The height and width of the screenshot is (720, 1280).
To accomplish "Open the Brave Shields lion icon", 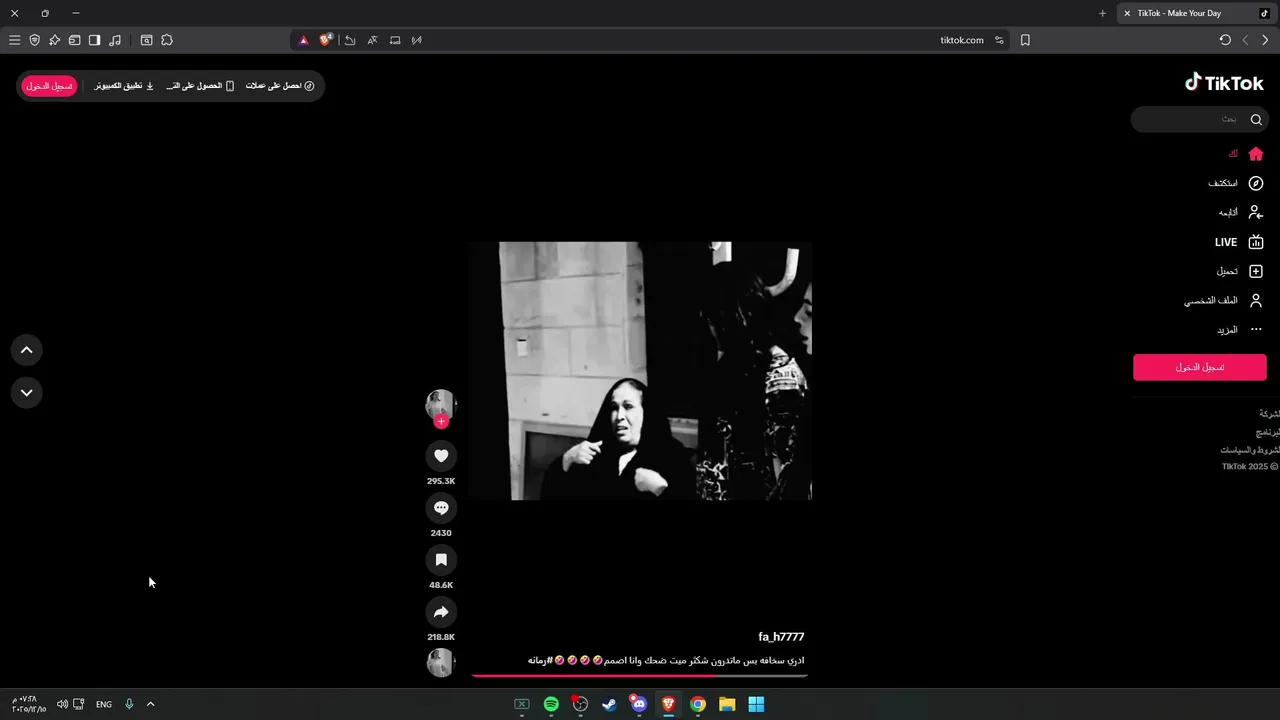I will click(x=326, y=40).
